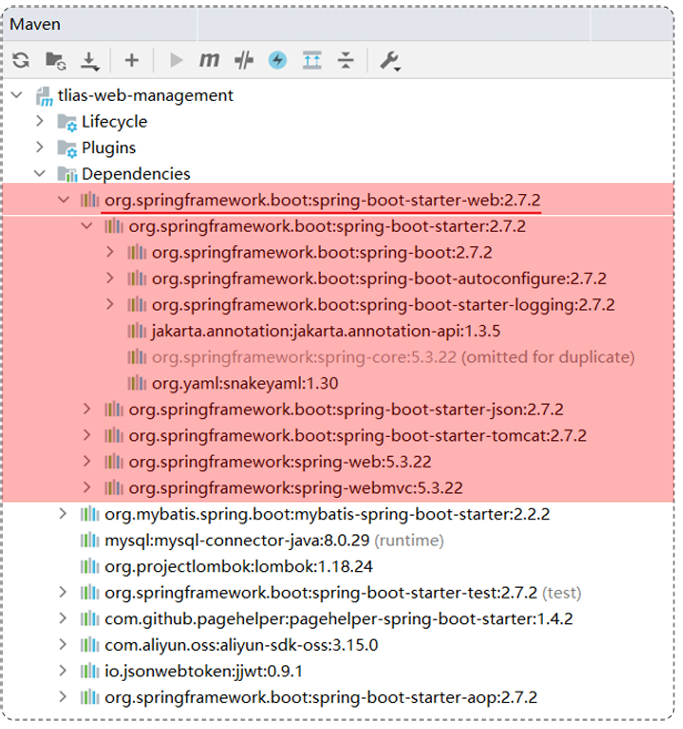Download sources and documentation icon
683x729 pixels.
point(89,61)
